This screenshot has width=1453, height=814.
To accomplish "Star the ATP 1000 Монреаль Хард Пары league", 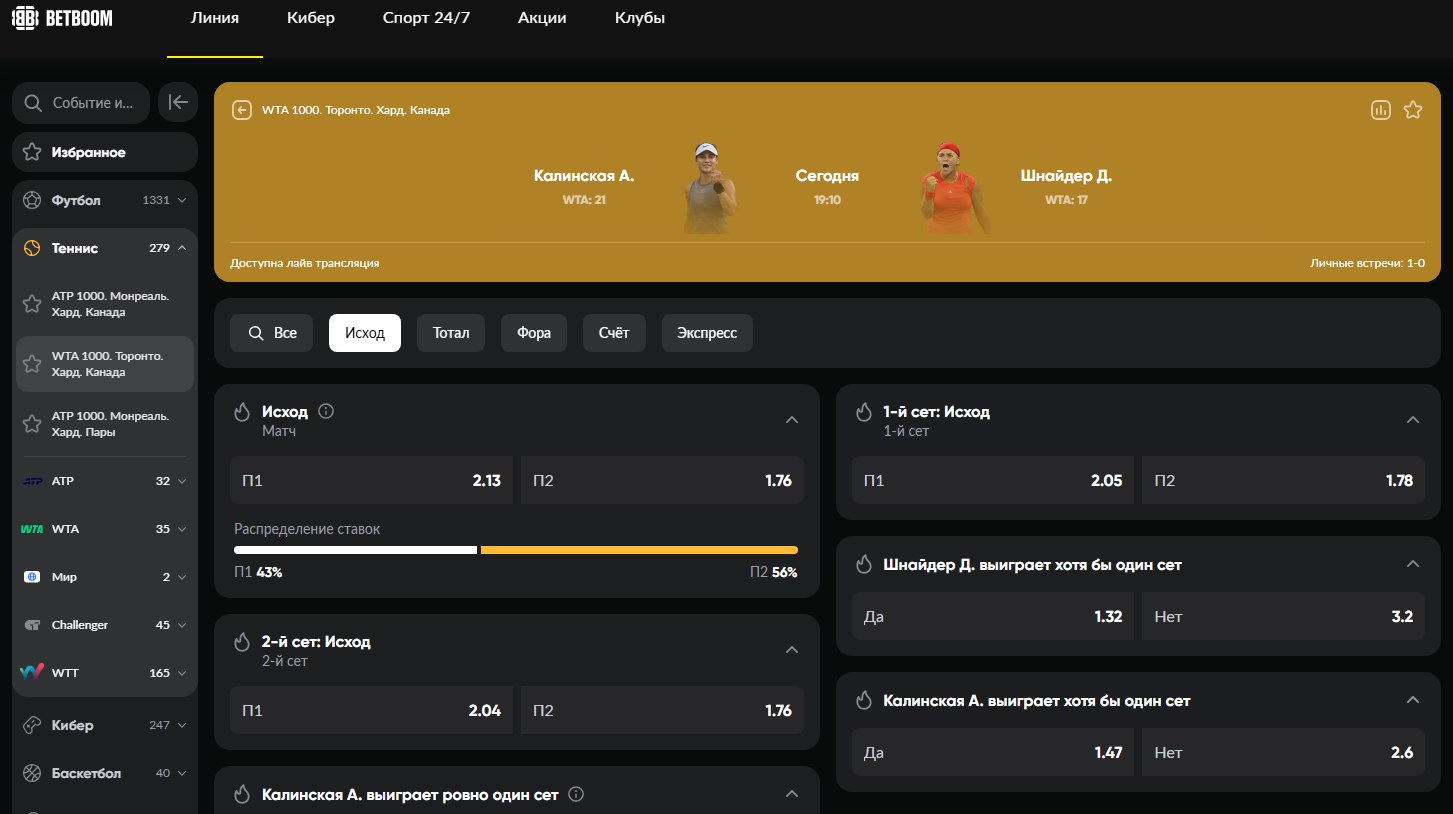I will (x=32, y=424).
